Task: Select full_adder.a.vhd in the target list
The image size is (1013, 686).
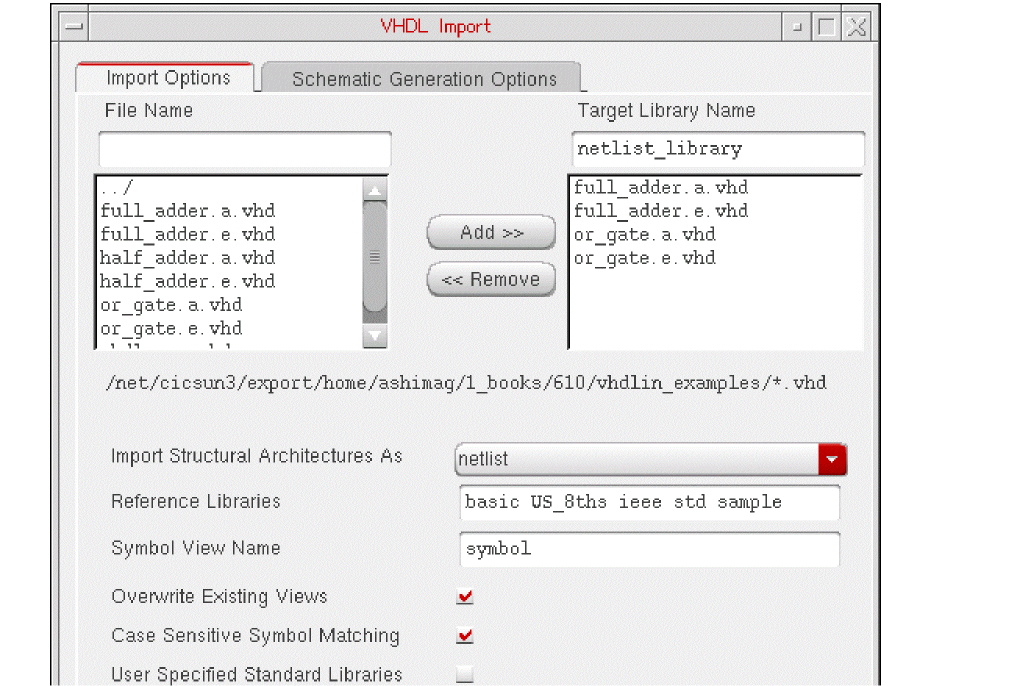Action: 661,187
